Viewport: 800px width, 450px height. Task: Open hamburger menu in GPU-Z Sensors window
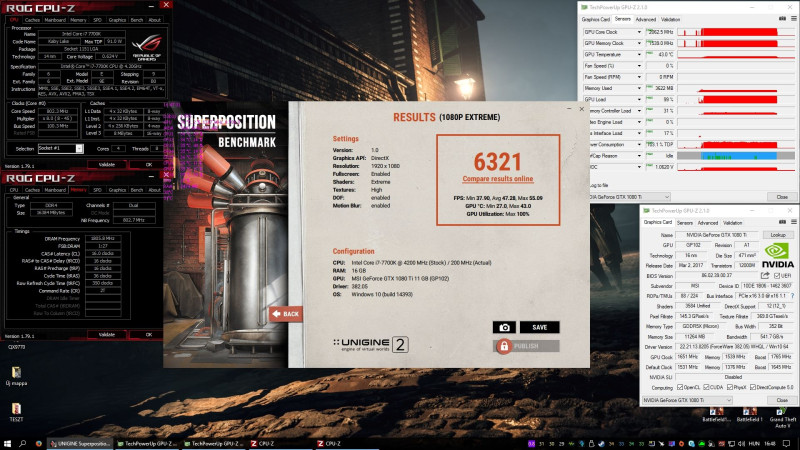(x=794, y=19)
